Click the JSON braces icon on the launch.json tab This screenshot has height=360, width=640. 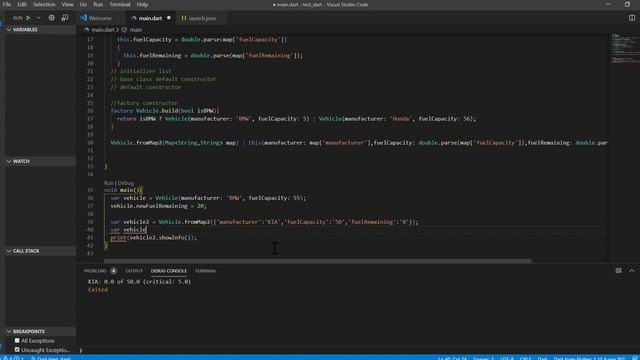[184, 18]
